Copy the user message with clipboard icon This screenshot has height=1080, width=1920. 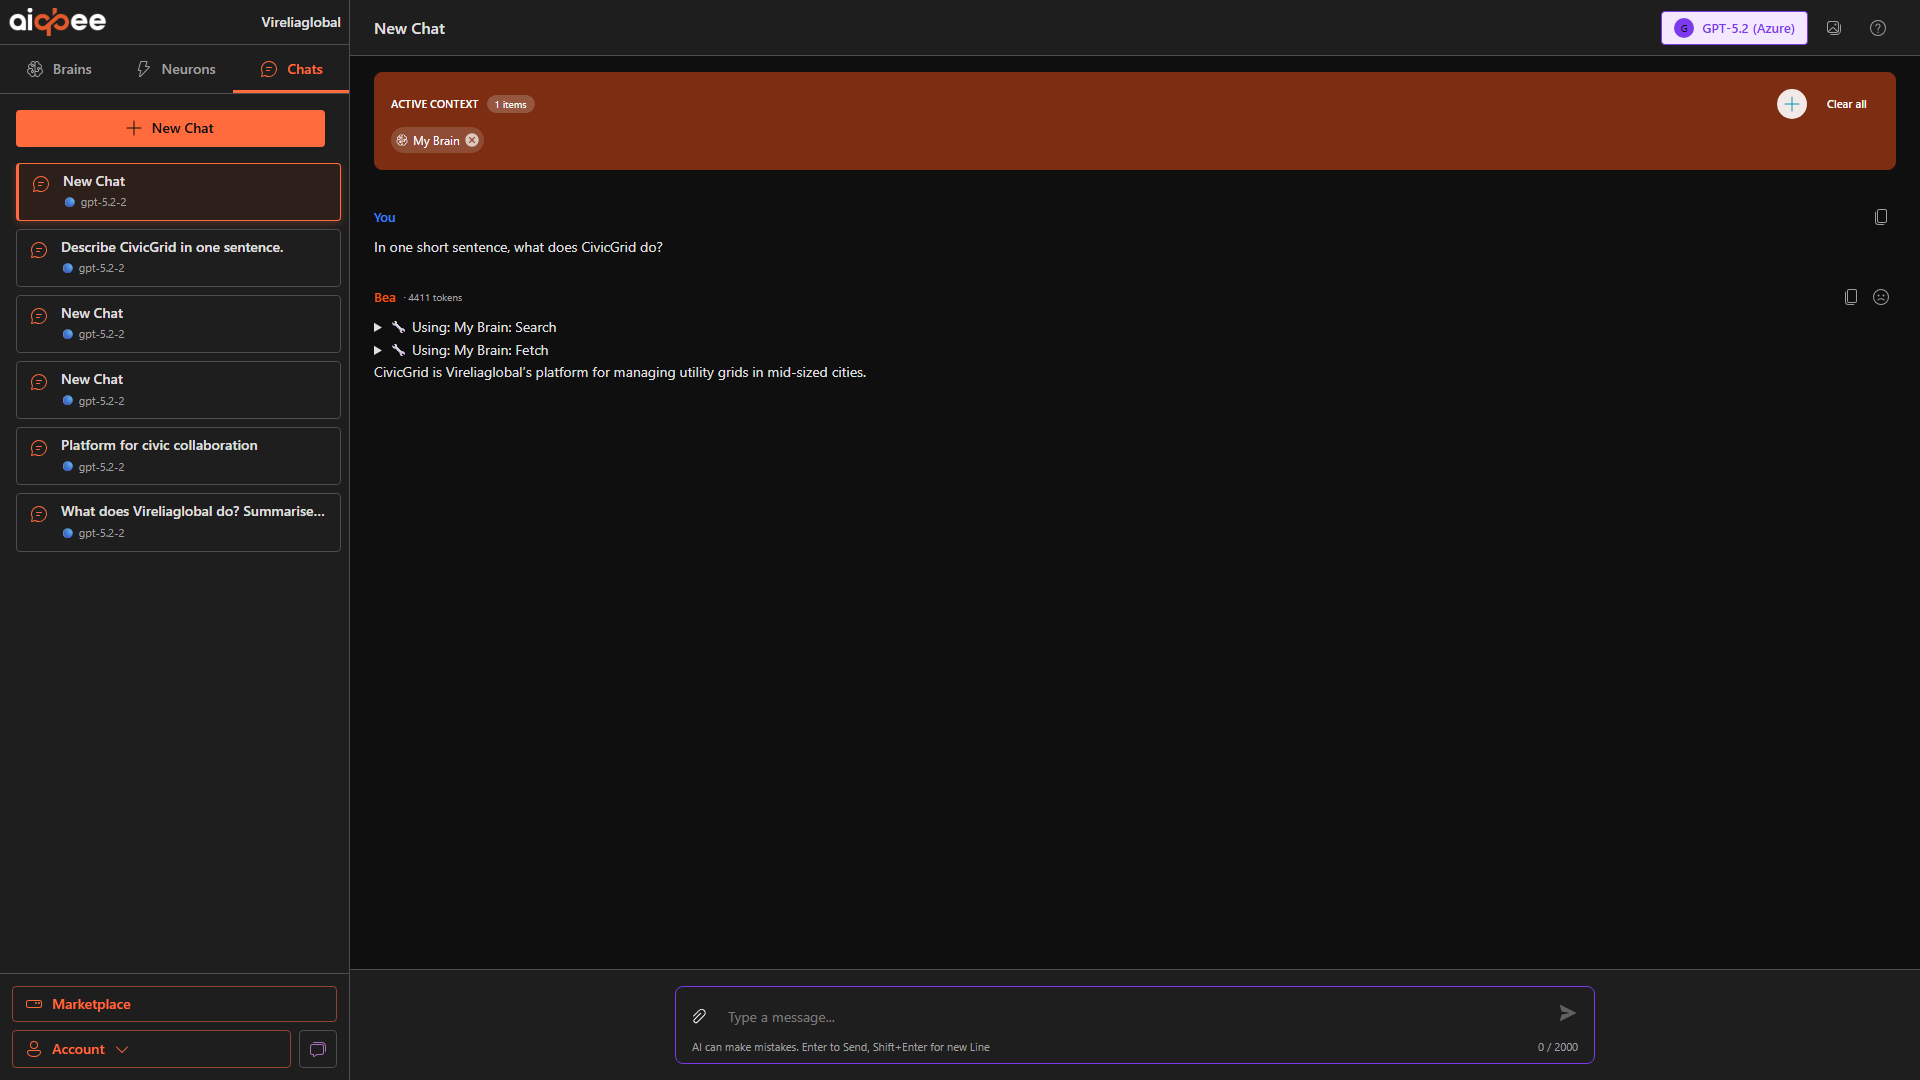(x=1880, y=217)
